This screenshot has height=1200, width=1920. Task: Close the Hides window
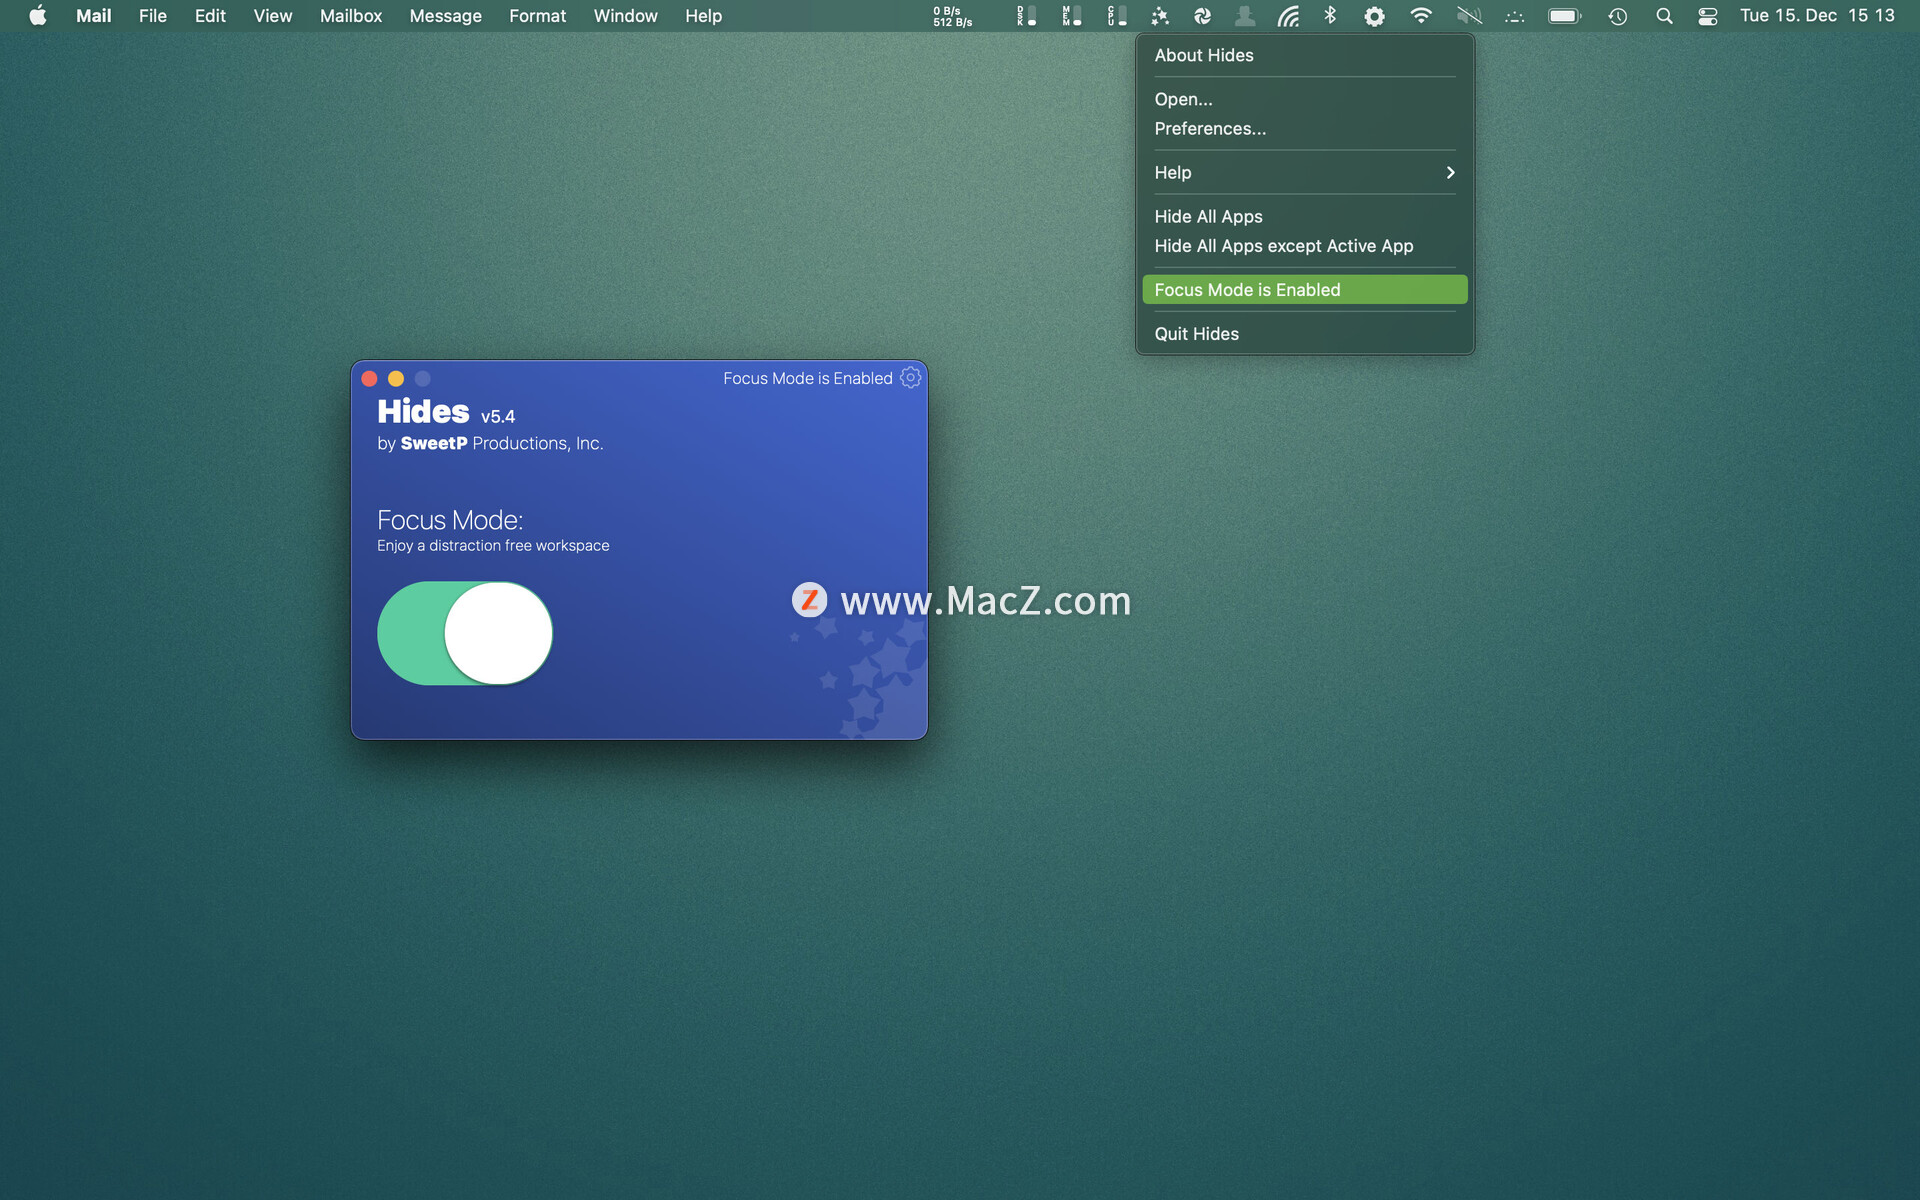tap(369, 378)
